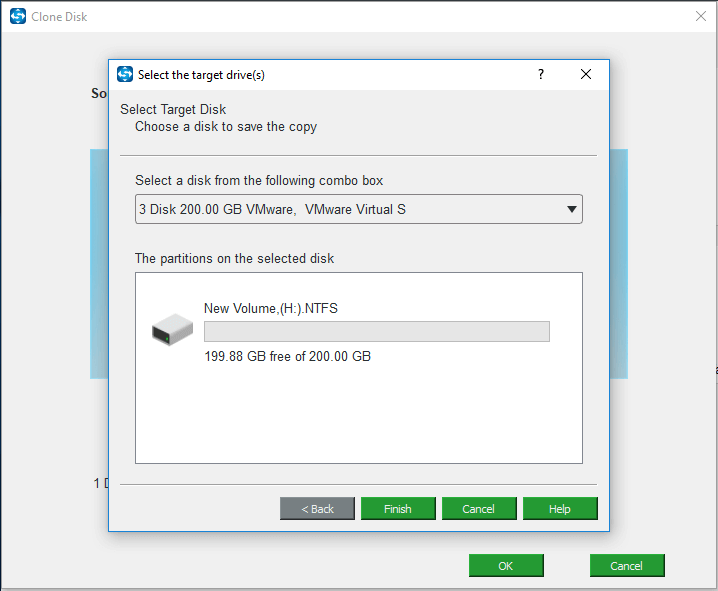The width and height of the screenshot is (718, 591).
Task: Click the icon beside 'Select the target drive(s)'
Action: pos(125,75)
